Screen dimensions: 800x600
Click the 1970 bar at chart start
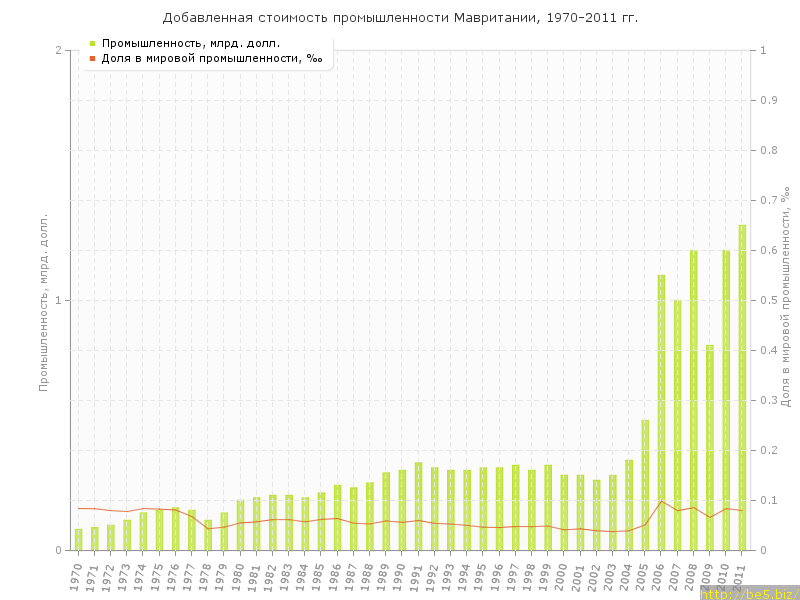[78, 540]
